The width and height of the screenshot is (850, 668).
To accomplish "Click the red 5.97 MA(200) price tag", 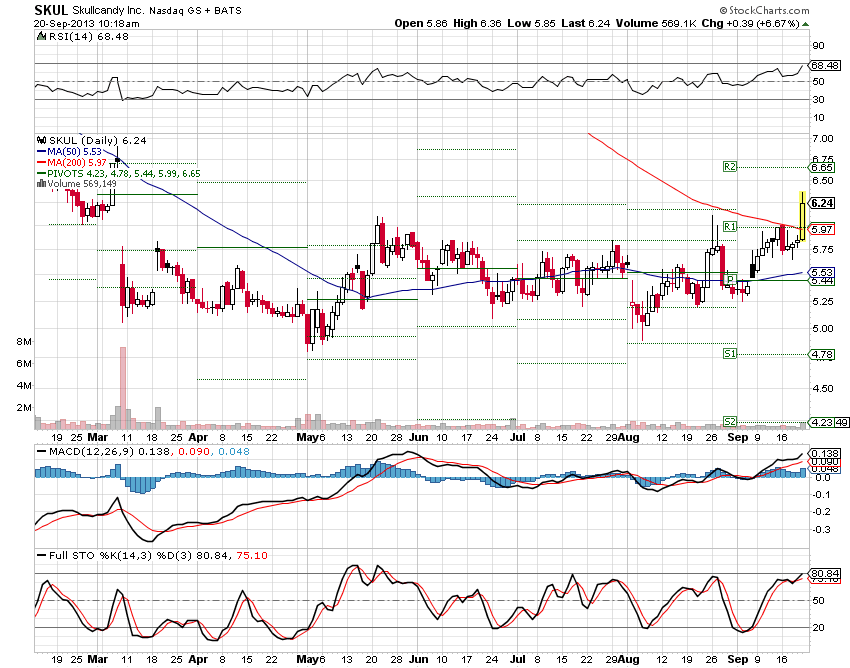I will tap(822, 229).
